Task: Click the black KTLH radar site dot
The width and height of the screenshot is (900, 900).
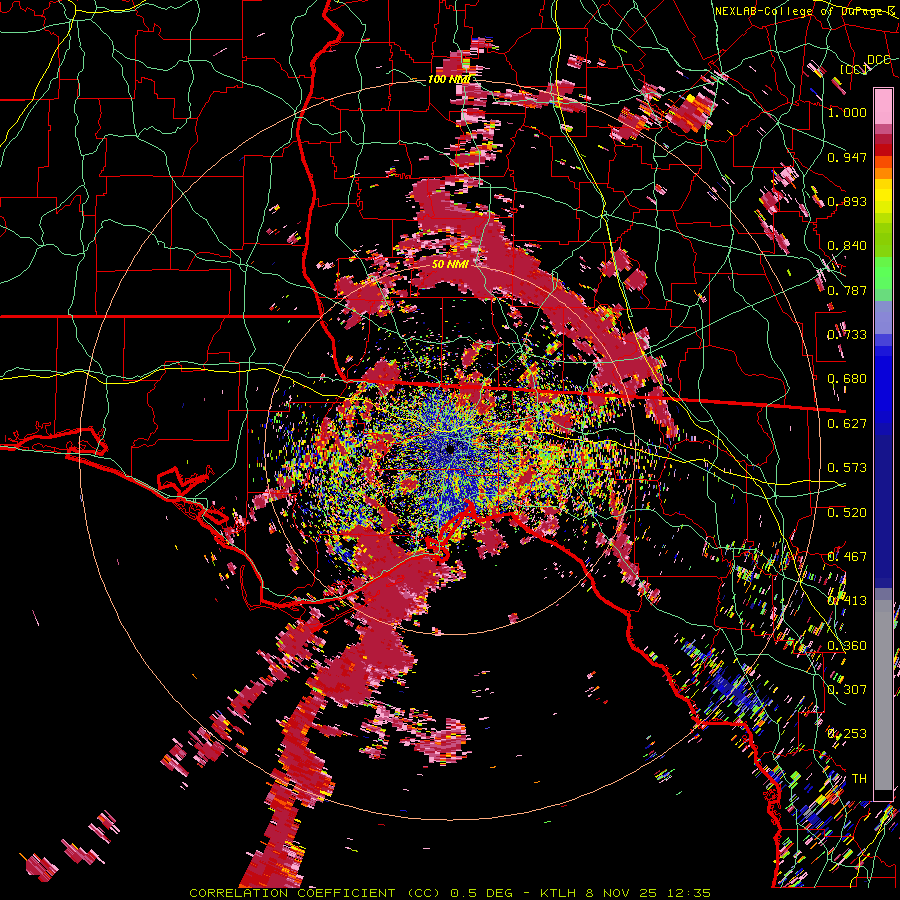Action: coord(450,448)
